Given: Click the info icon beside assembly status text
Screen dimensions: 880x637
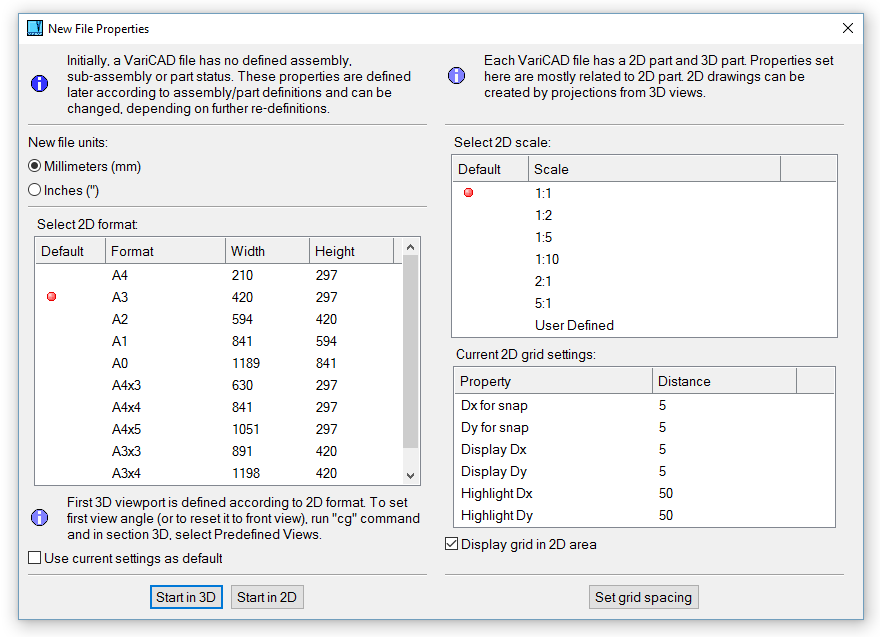Looking at the screenshot, I should [39, 84].
